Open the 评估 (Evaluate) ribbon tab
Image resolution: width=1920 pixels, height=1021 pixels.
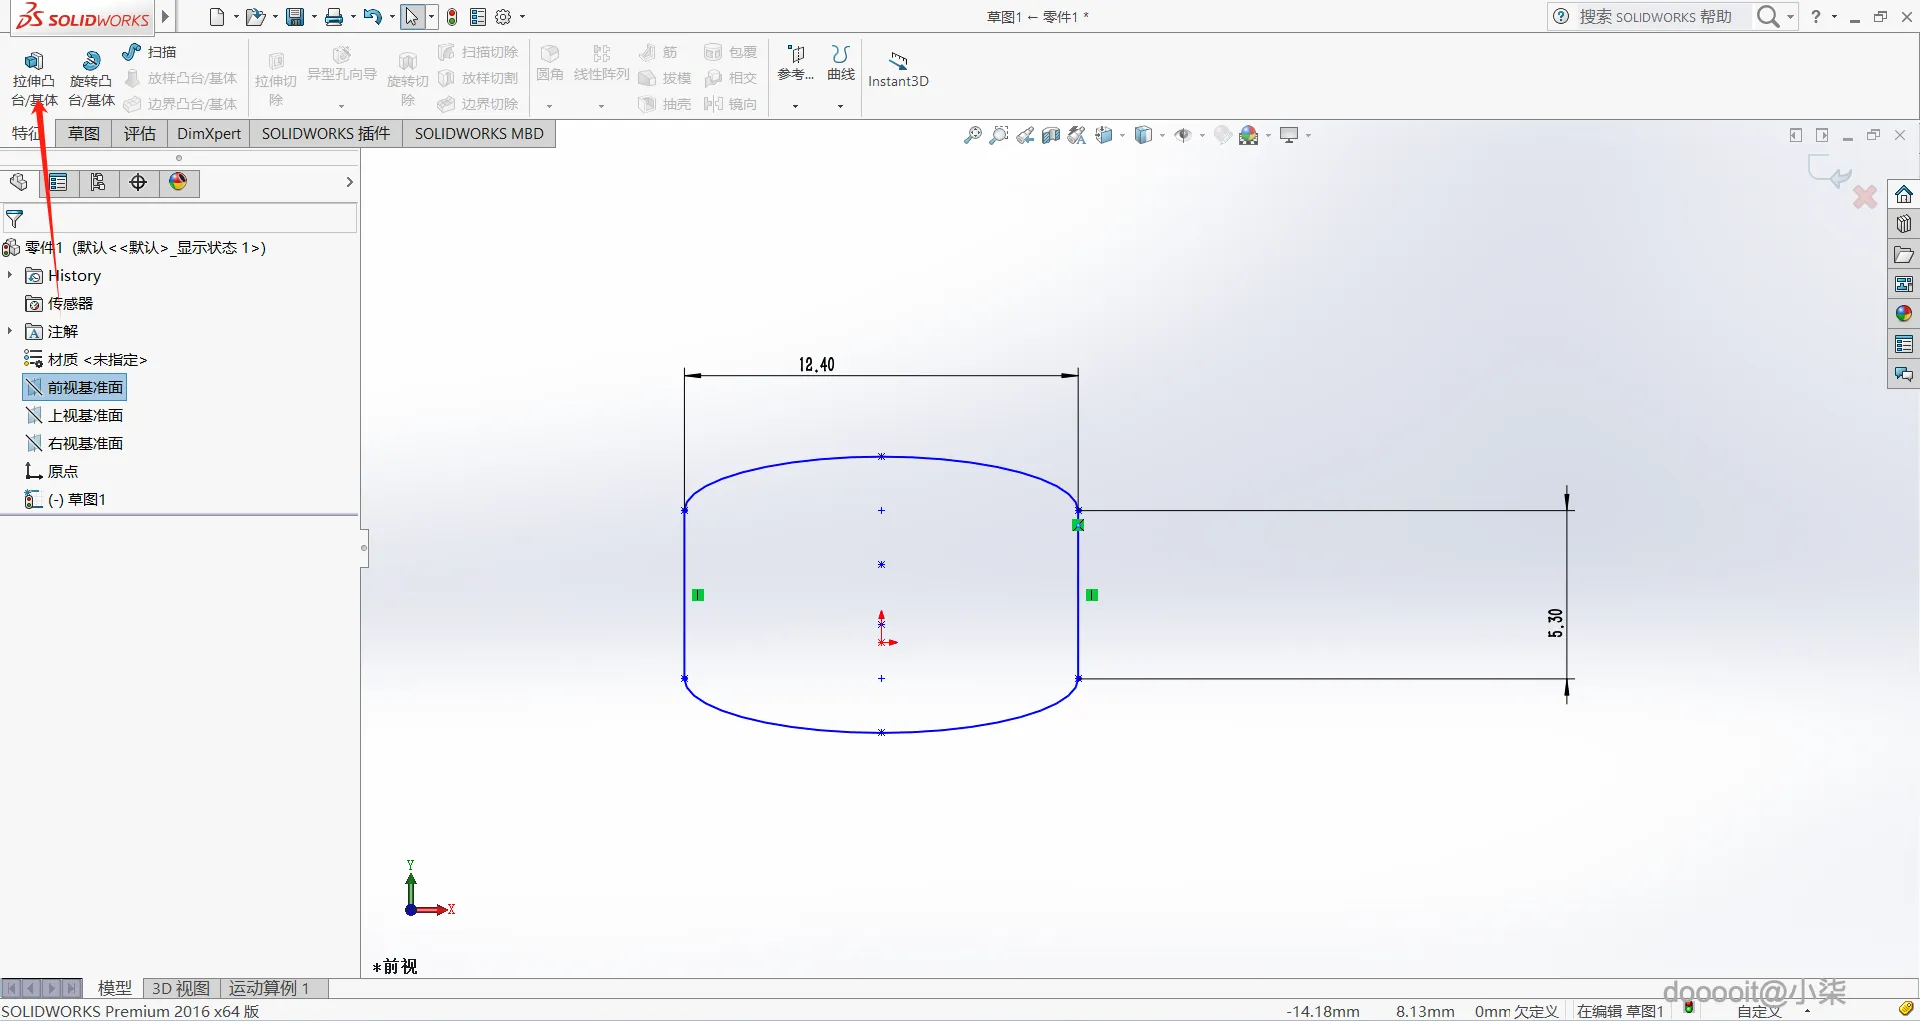(140, 134)
